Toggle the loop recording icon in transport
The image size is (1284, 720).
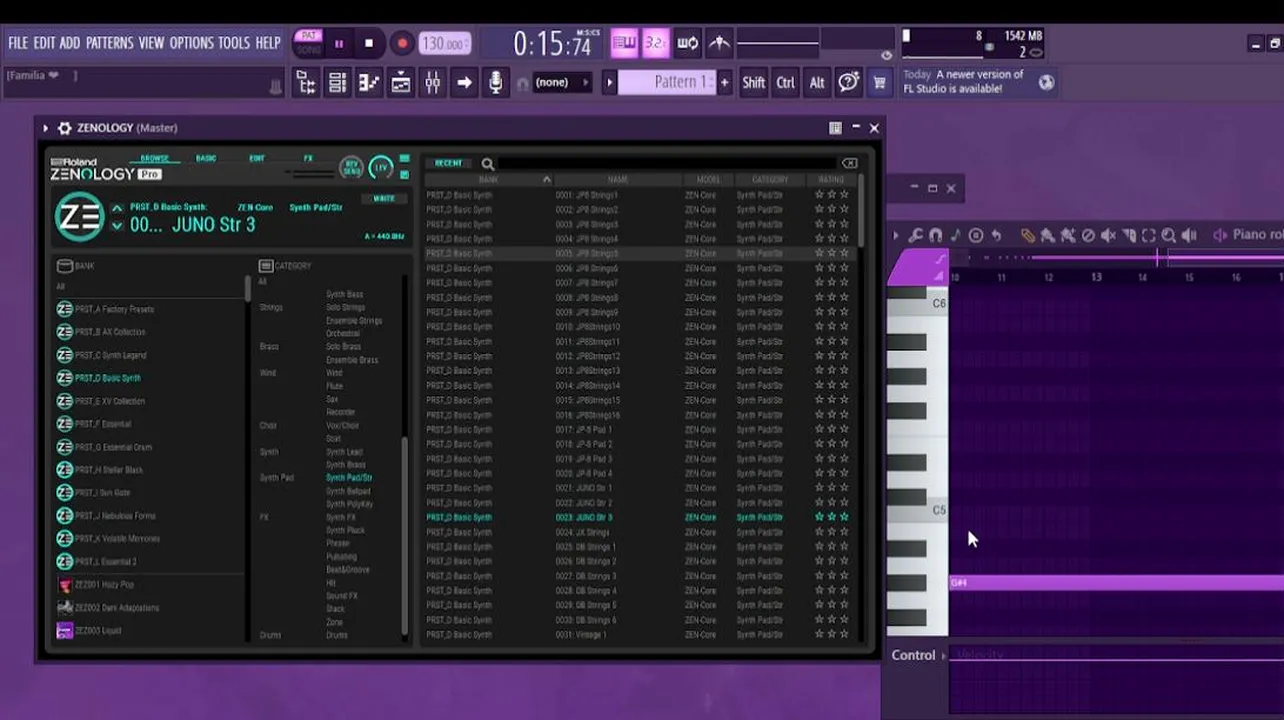click(x=688, y=43)
